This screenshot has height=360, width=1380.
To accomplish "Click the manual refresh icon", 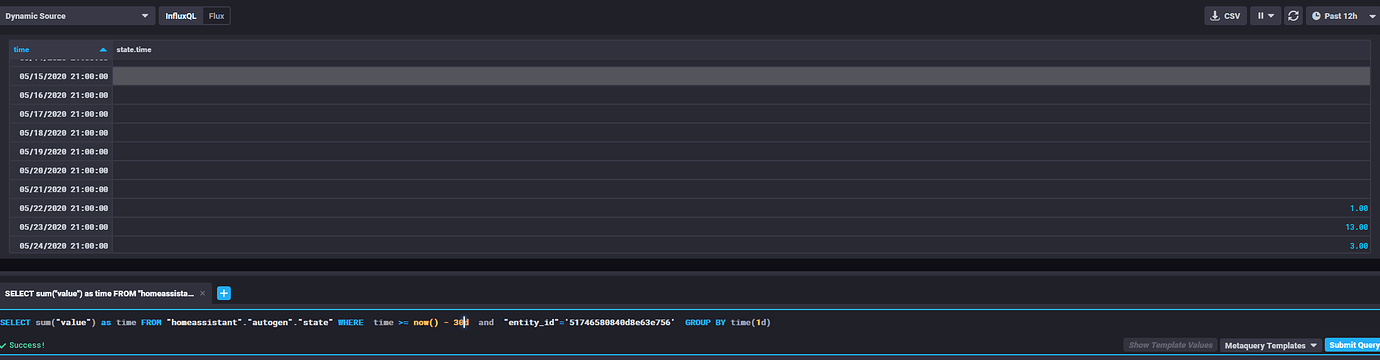I will click(1293, 16).
